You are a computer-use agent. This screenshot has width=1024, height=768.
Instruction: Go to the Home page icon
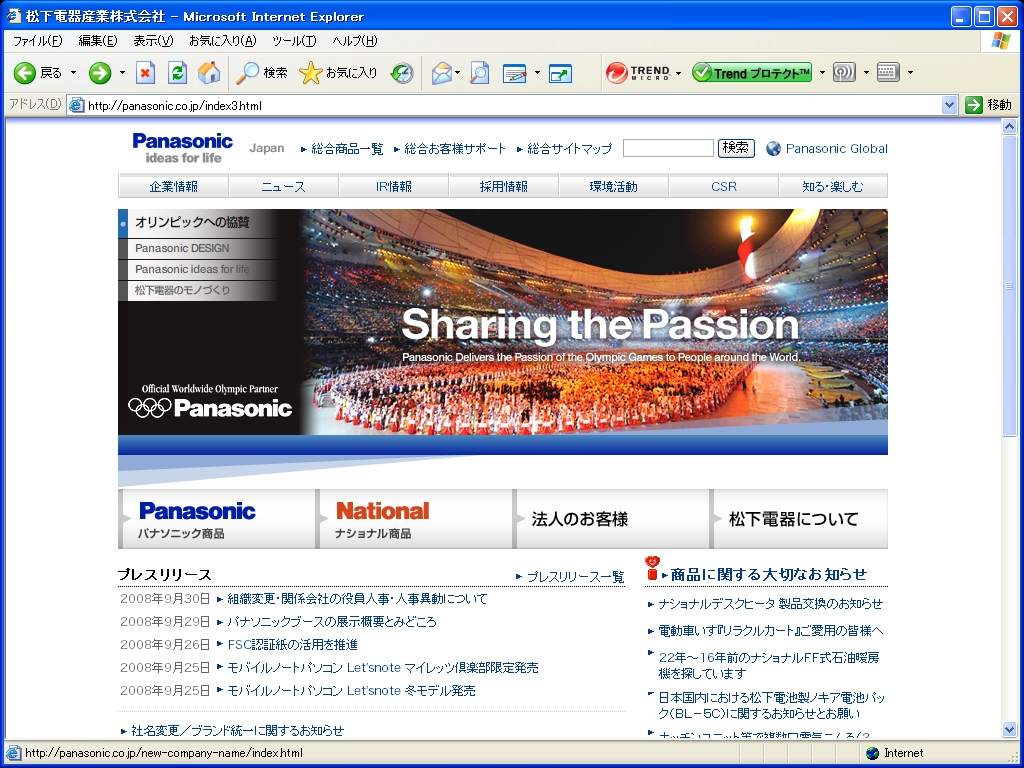[x=209, y=72]
